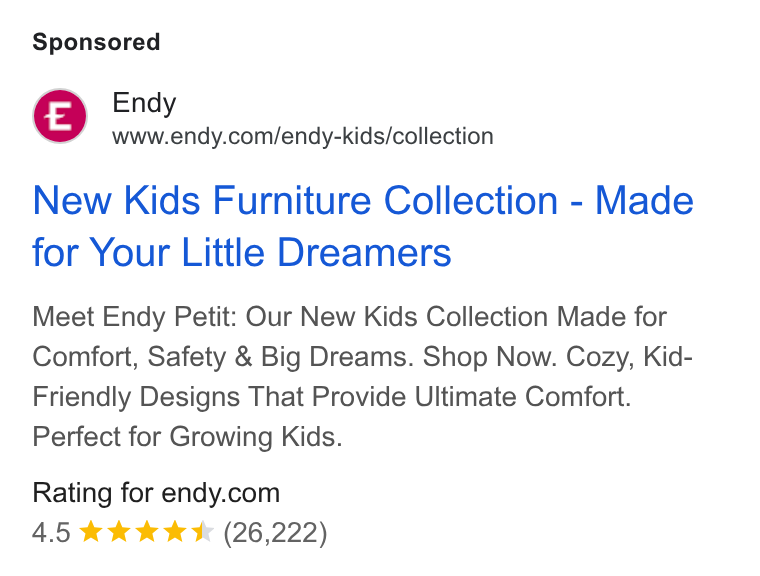760x576 pixels.
Task: Click the second gold rating star
Action: tap(118, 531)
